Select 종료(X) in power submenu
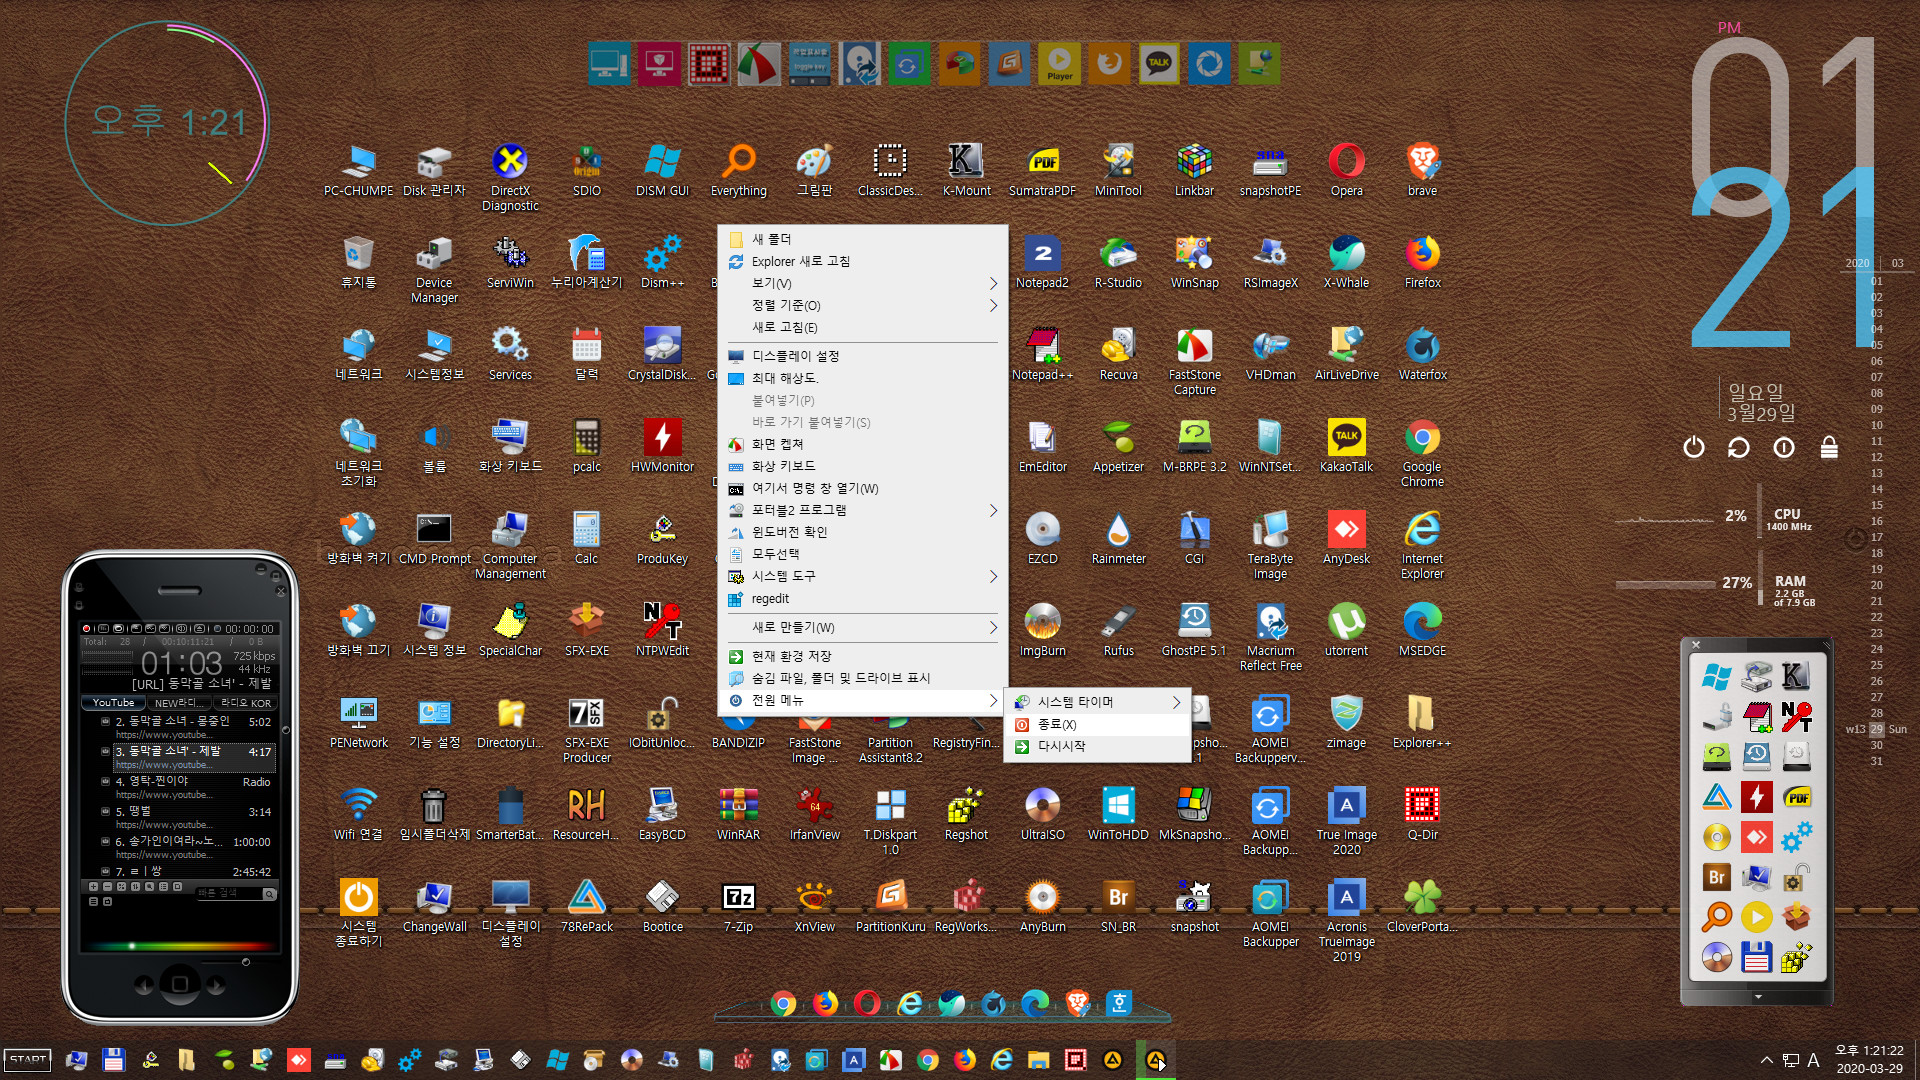This screenshot has width=1920, height=1080. pyautogui.click(x=1097, y=724)
